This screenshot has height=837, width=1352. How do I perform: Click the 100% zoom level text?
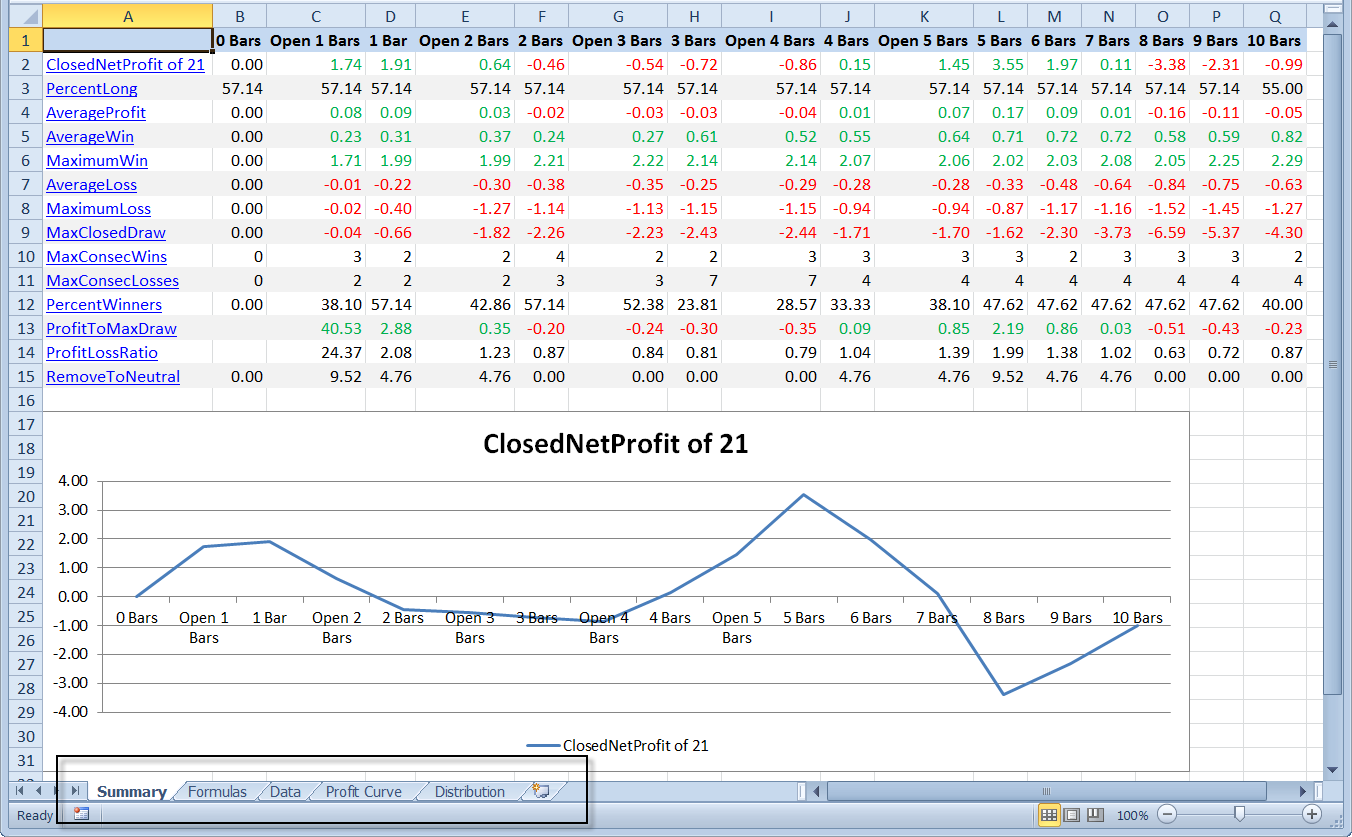pyautogui.click(x=1132, y=815)
